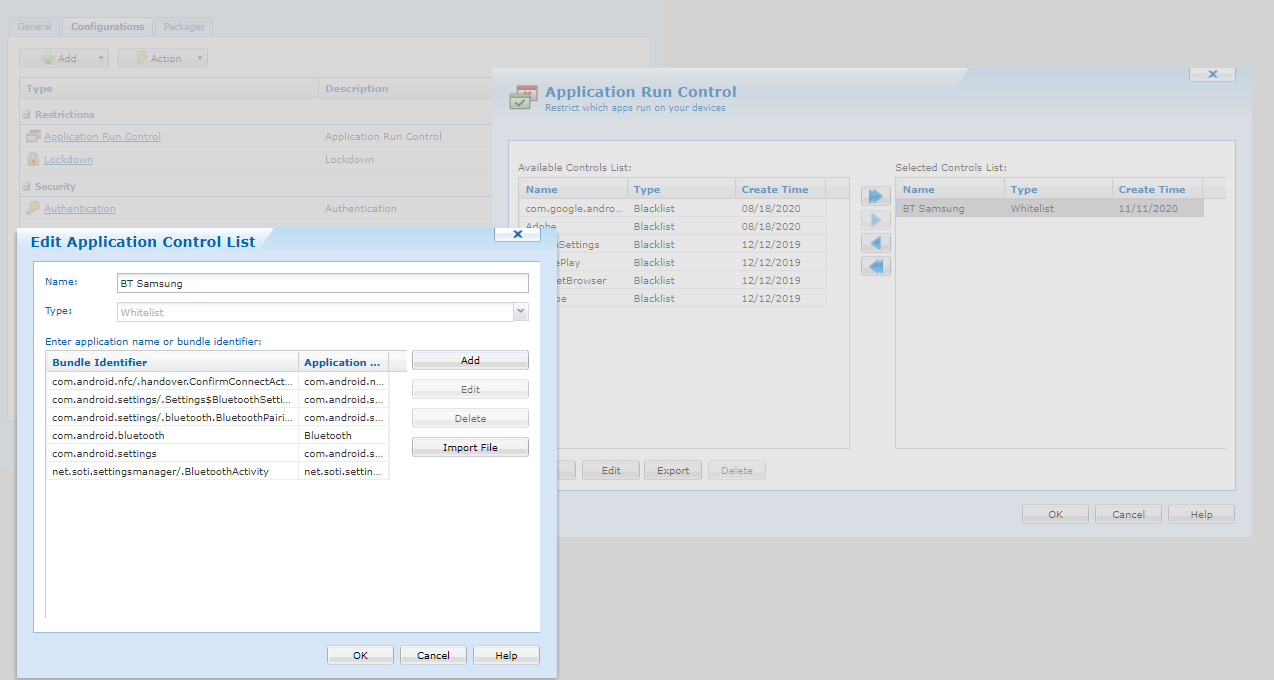Click the move-all-right double arrow button

[875, 197]
